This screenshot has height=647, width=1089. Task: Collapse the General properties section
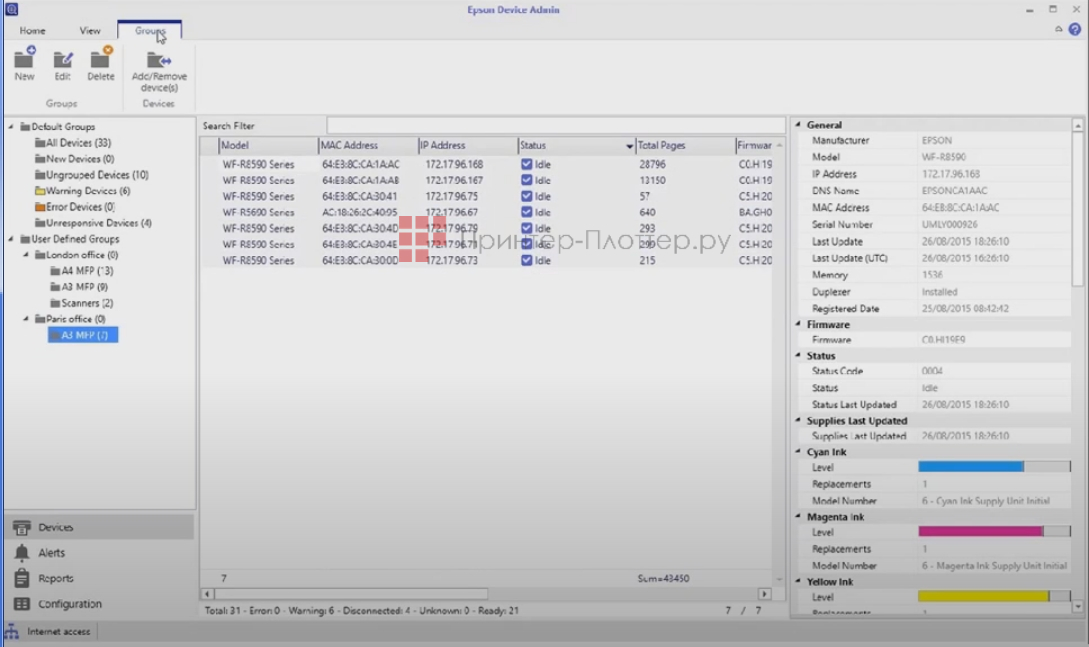point(798,125)
